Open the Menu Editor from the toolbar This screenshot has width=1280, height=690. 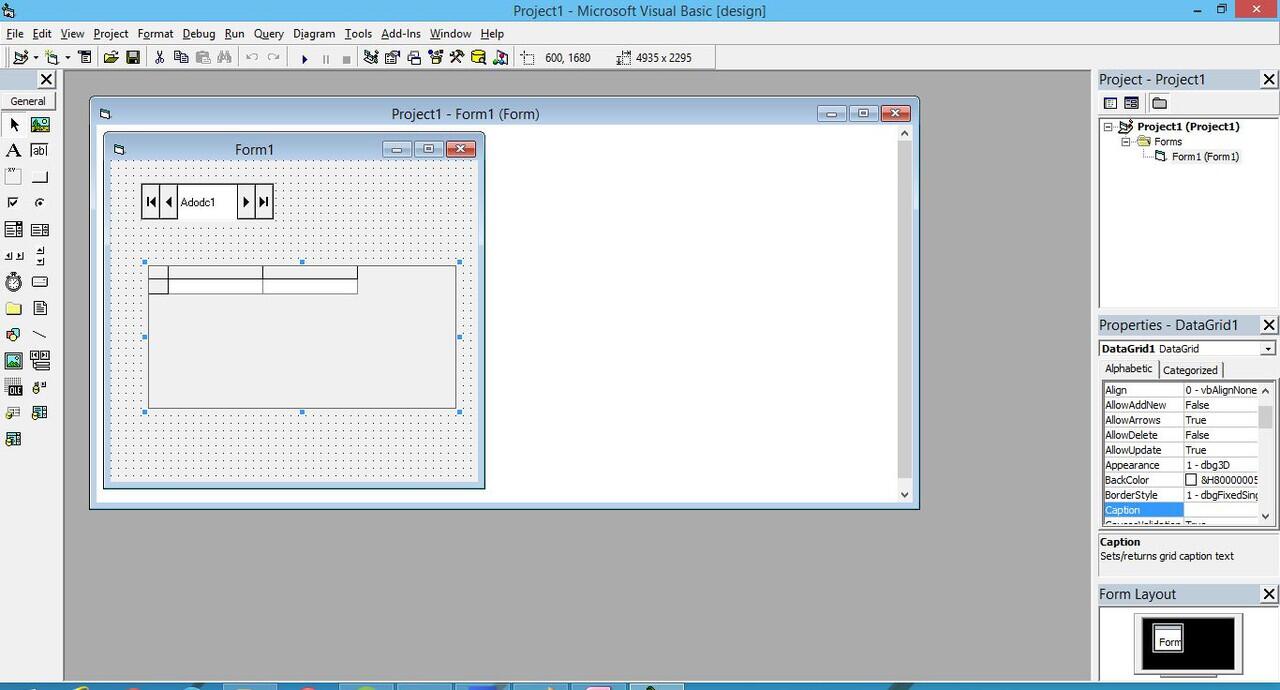coord(85,58)
